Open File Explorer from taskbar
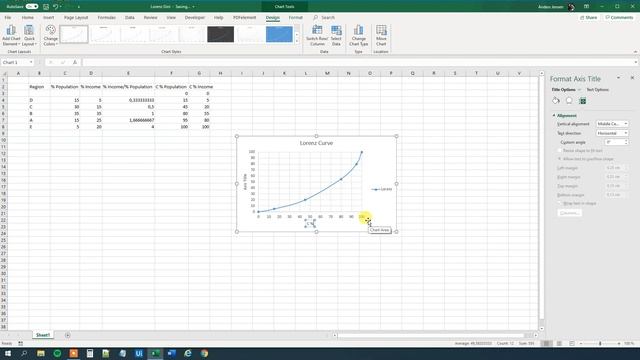 41,353
